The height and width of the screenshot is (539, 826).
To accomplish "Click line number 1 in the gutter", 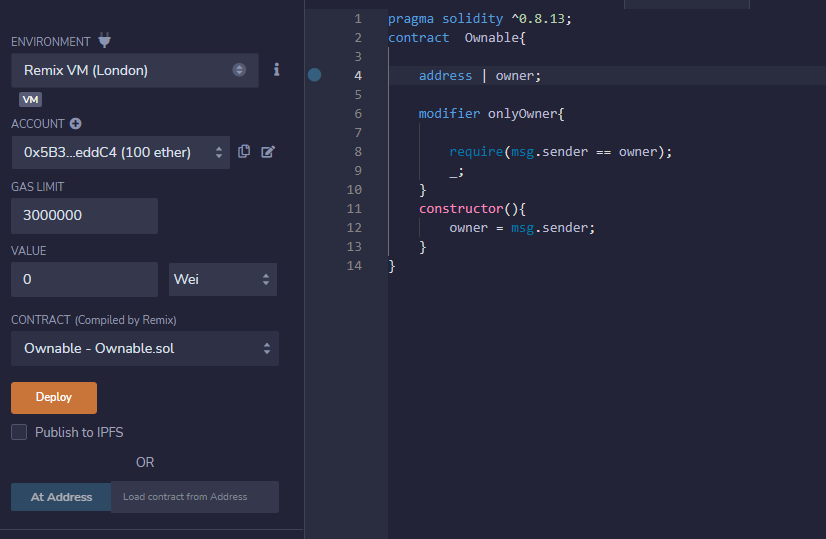I will pos(358,19).
